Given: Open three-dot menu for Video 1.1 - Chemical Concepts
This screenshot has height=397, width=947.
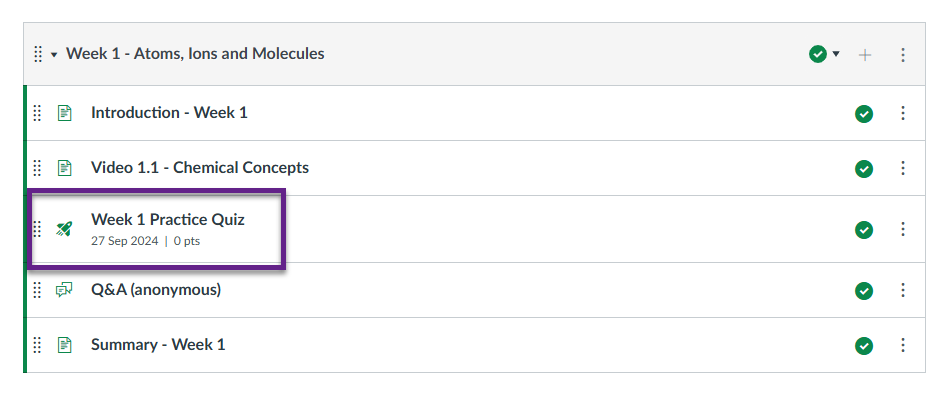Looking at the screenshot, I should point(903,167).
